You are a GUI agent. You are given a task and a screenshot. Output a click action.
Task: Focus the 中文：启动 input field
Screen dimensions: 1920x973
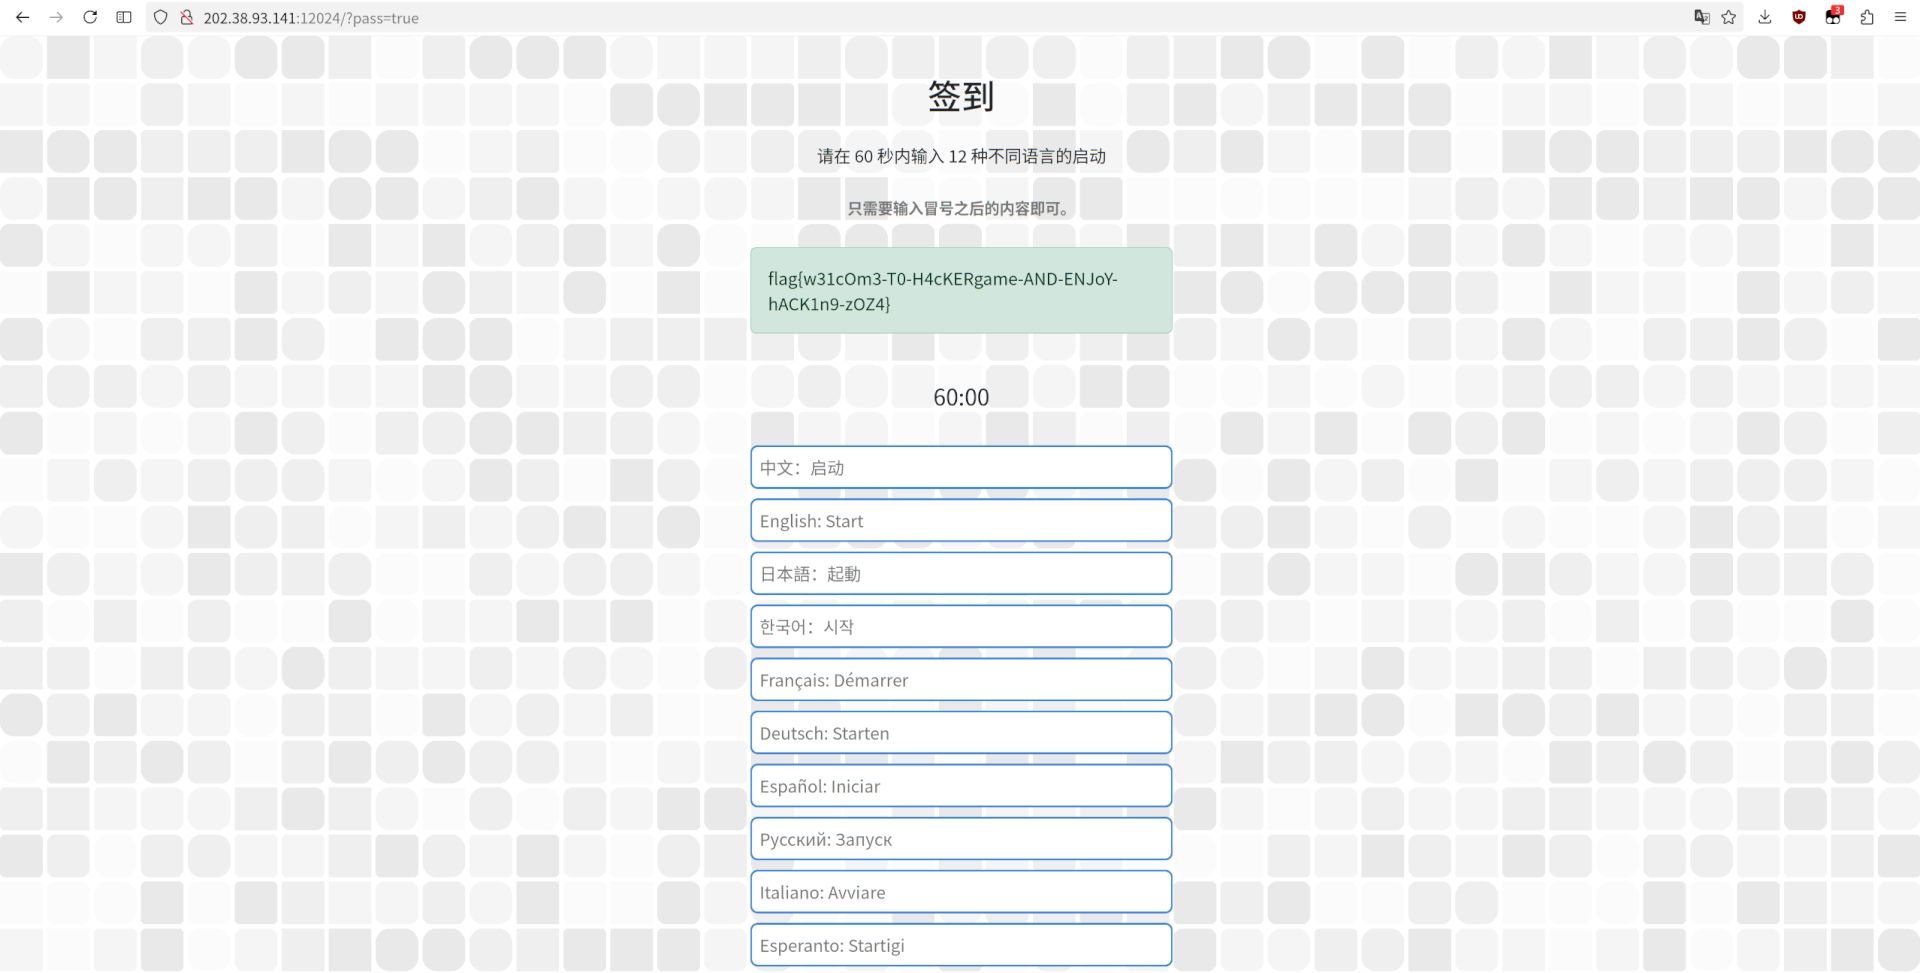coord(961,467)
